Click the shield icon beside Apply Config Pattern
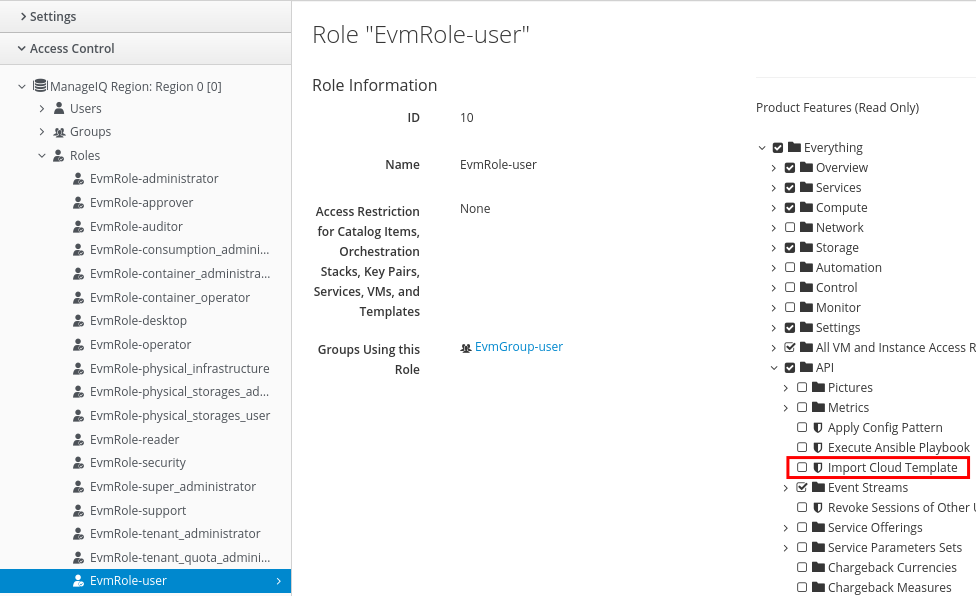 [x=818, y=427]
